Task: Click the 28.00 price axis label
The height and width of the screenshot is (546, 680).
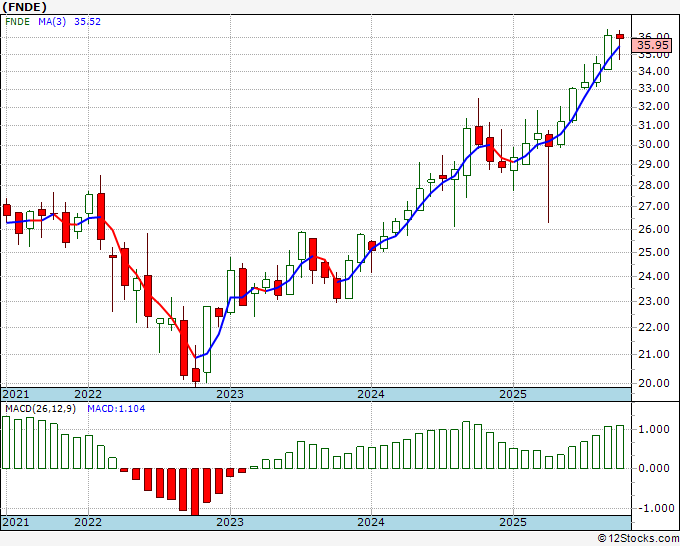Action: pyautogui.click(x=654, y=185)
